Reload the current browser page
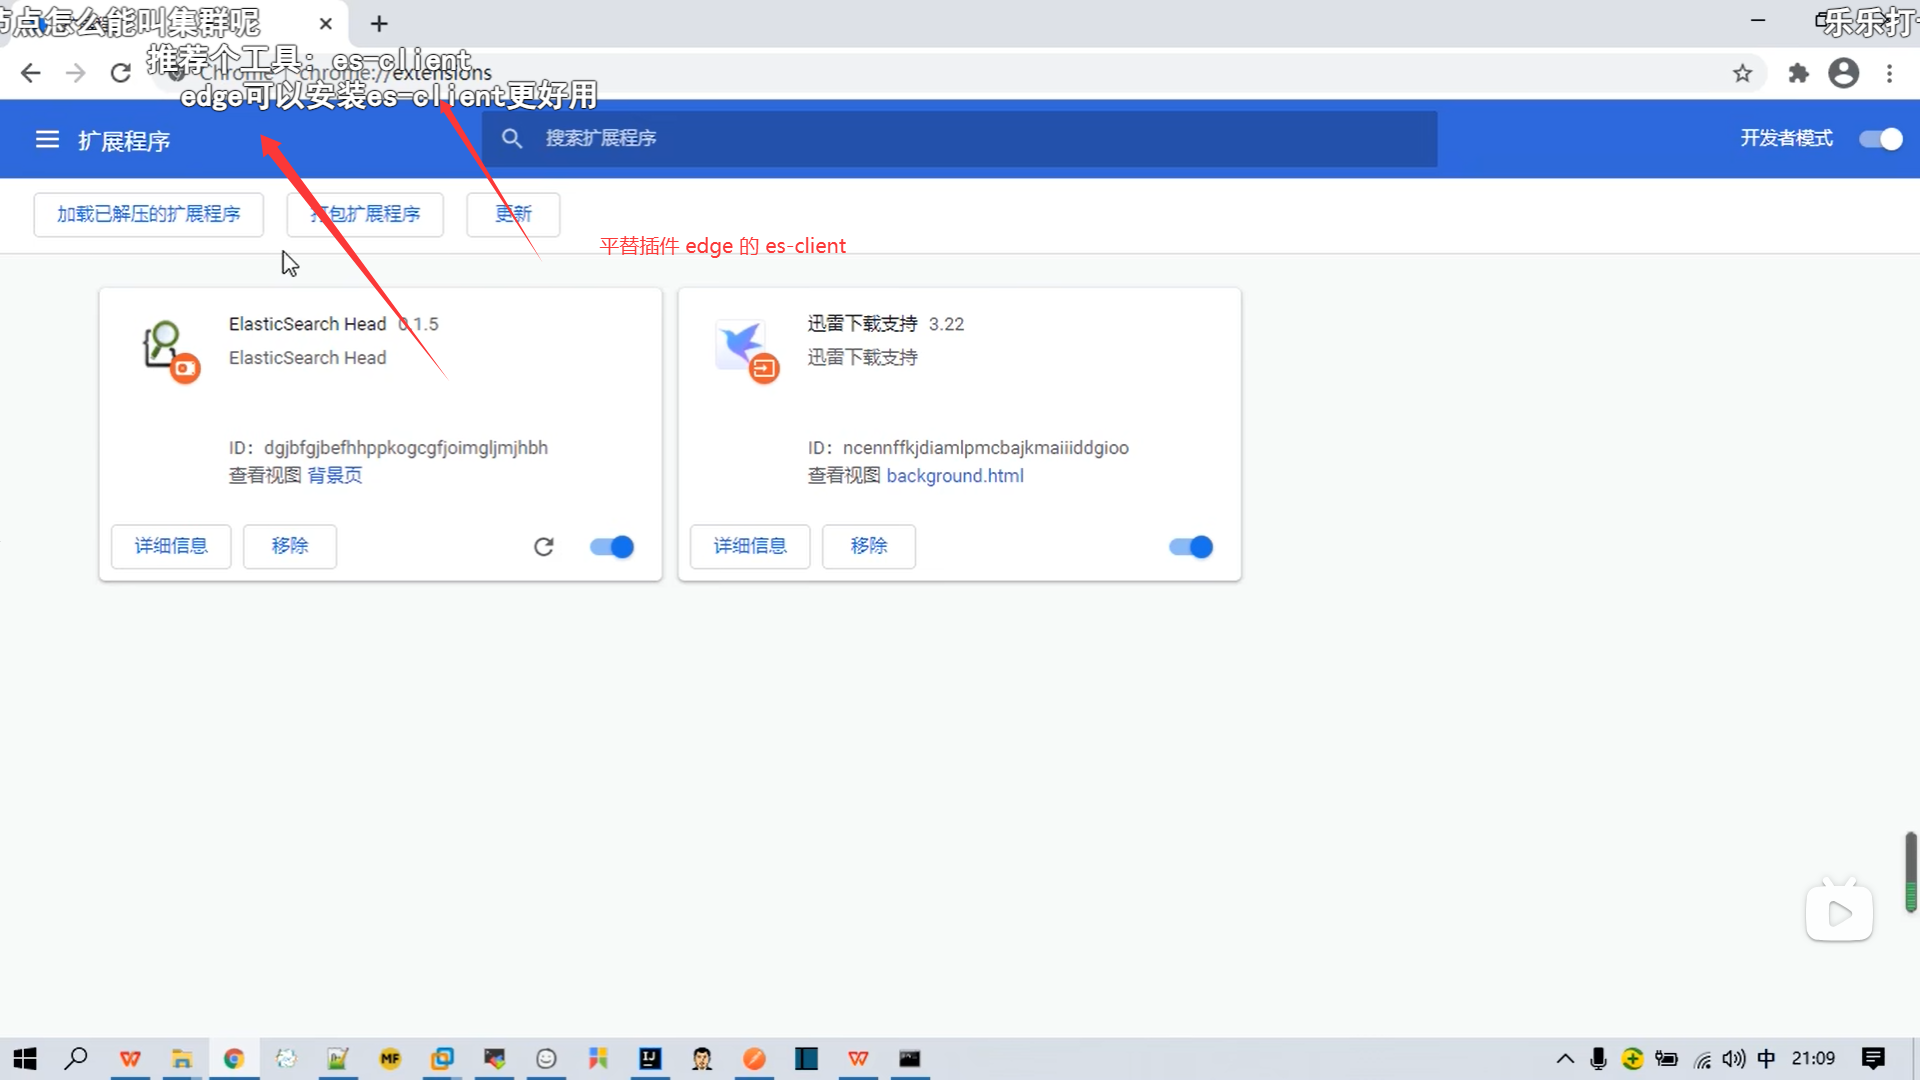Screen dimensions: 1920x1080 pos(121,73)
